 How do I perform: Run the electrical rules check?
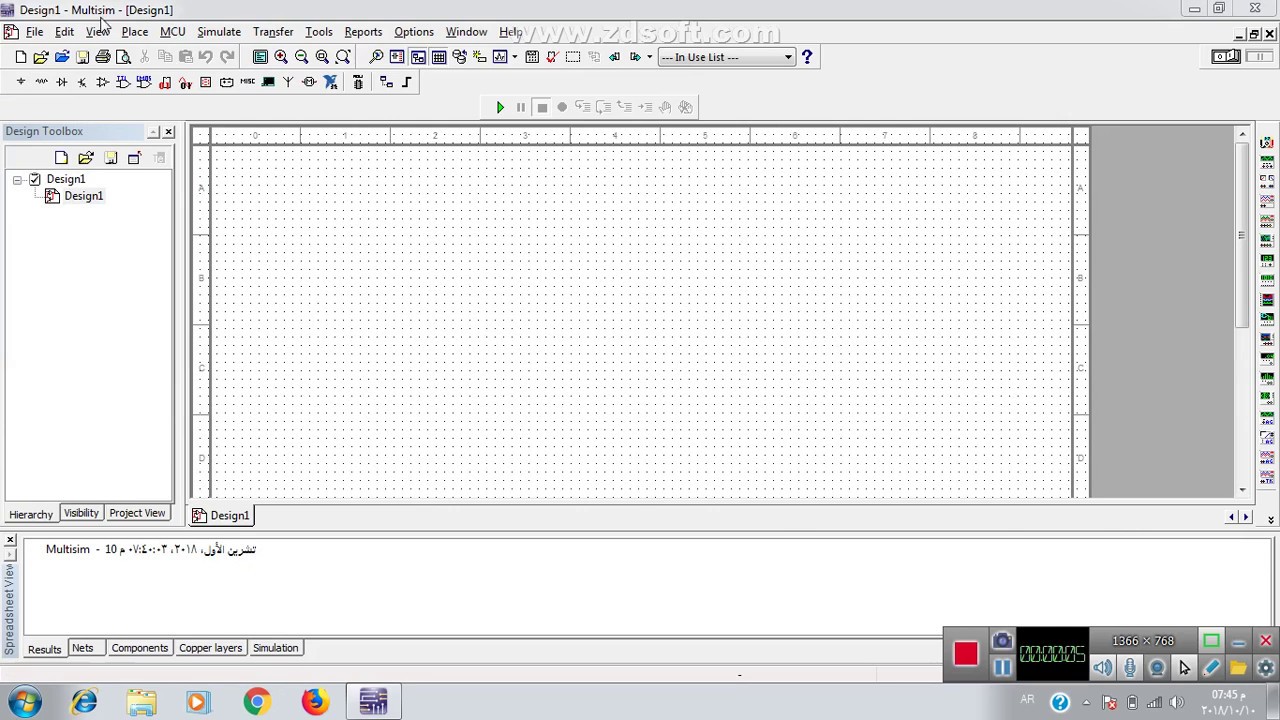(x=551, y=57)
